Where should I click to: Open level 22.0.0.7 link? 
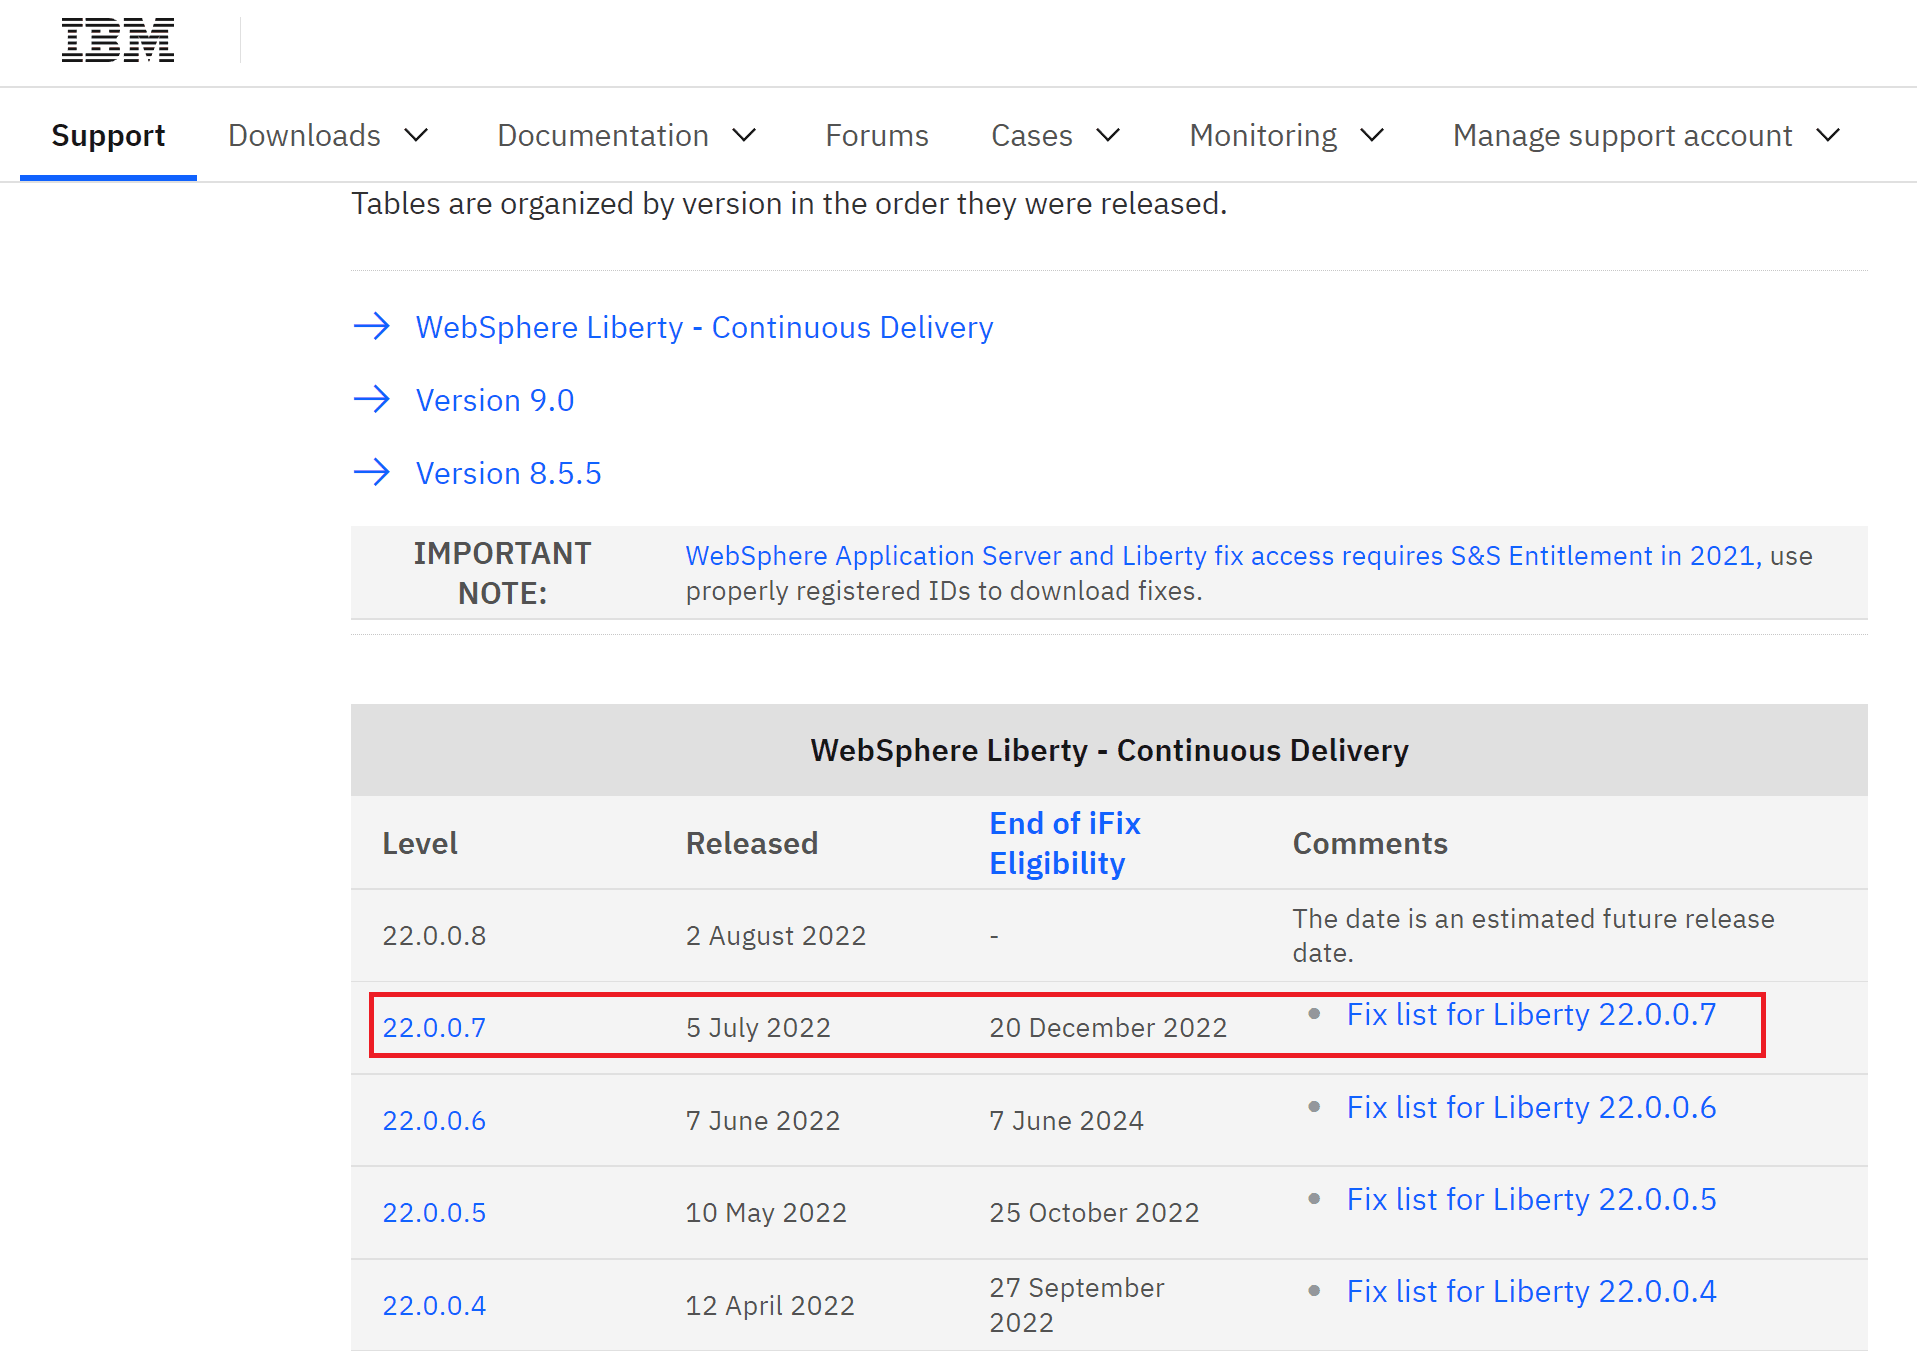pyautogui.click(x=434, y=1028)
